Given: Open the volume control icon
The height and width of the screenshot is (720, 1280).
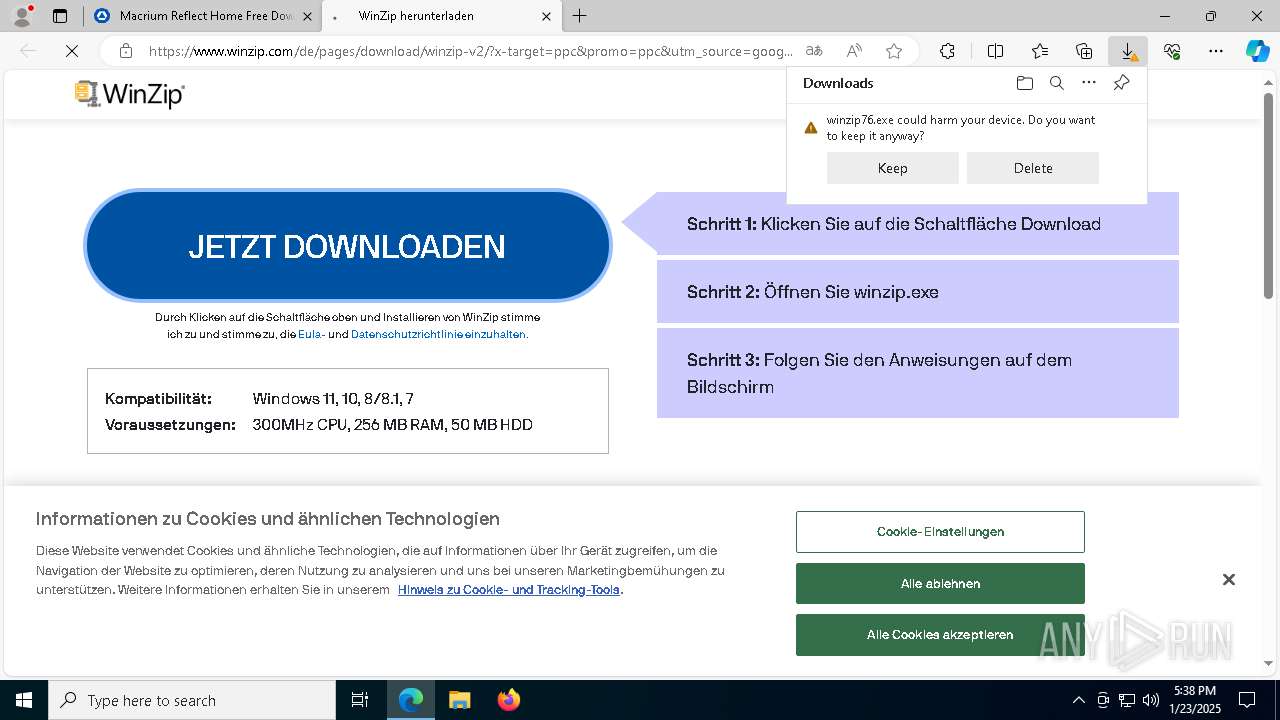Looking at the screenshot, I should tap(1151, 700).
